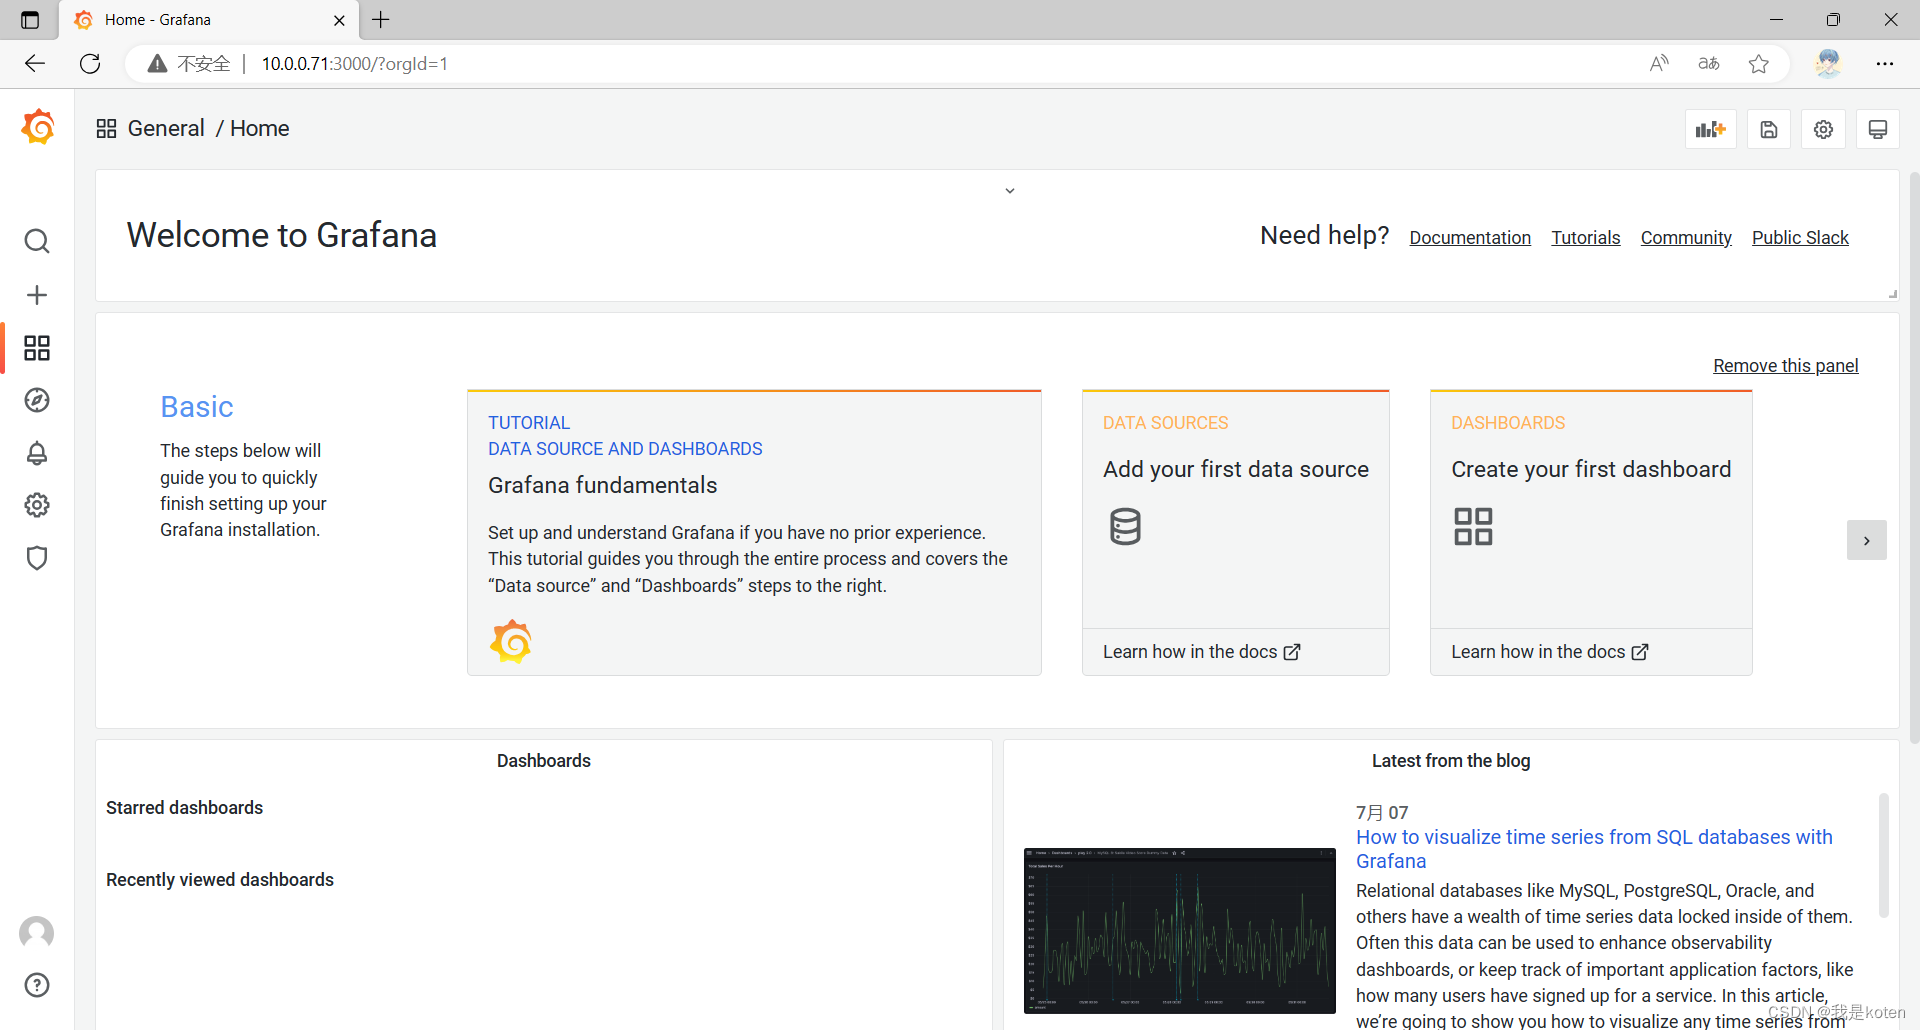Click the Translate icon in address bar
This screenshot has height=1030, width=1920.
1709,64
